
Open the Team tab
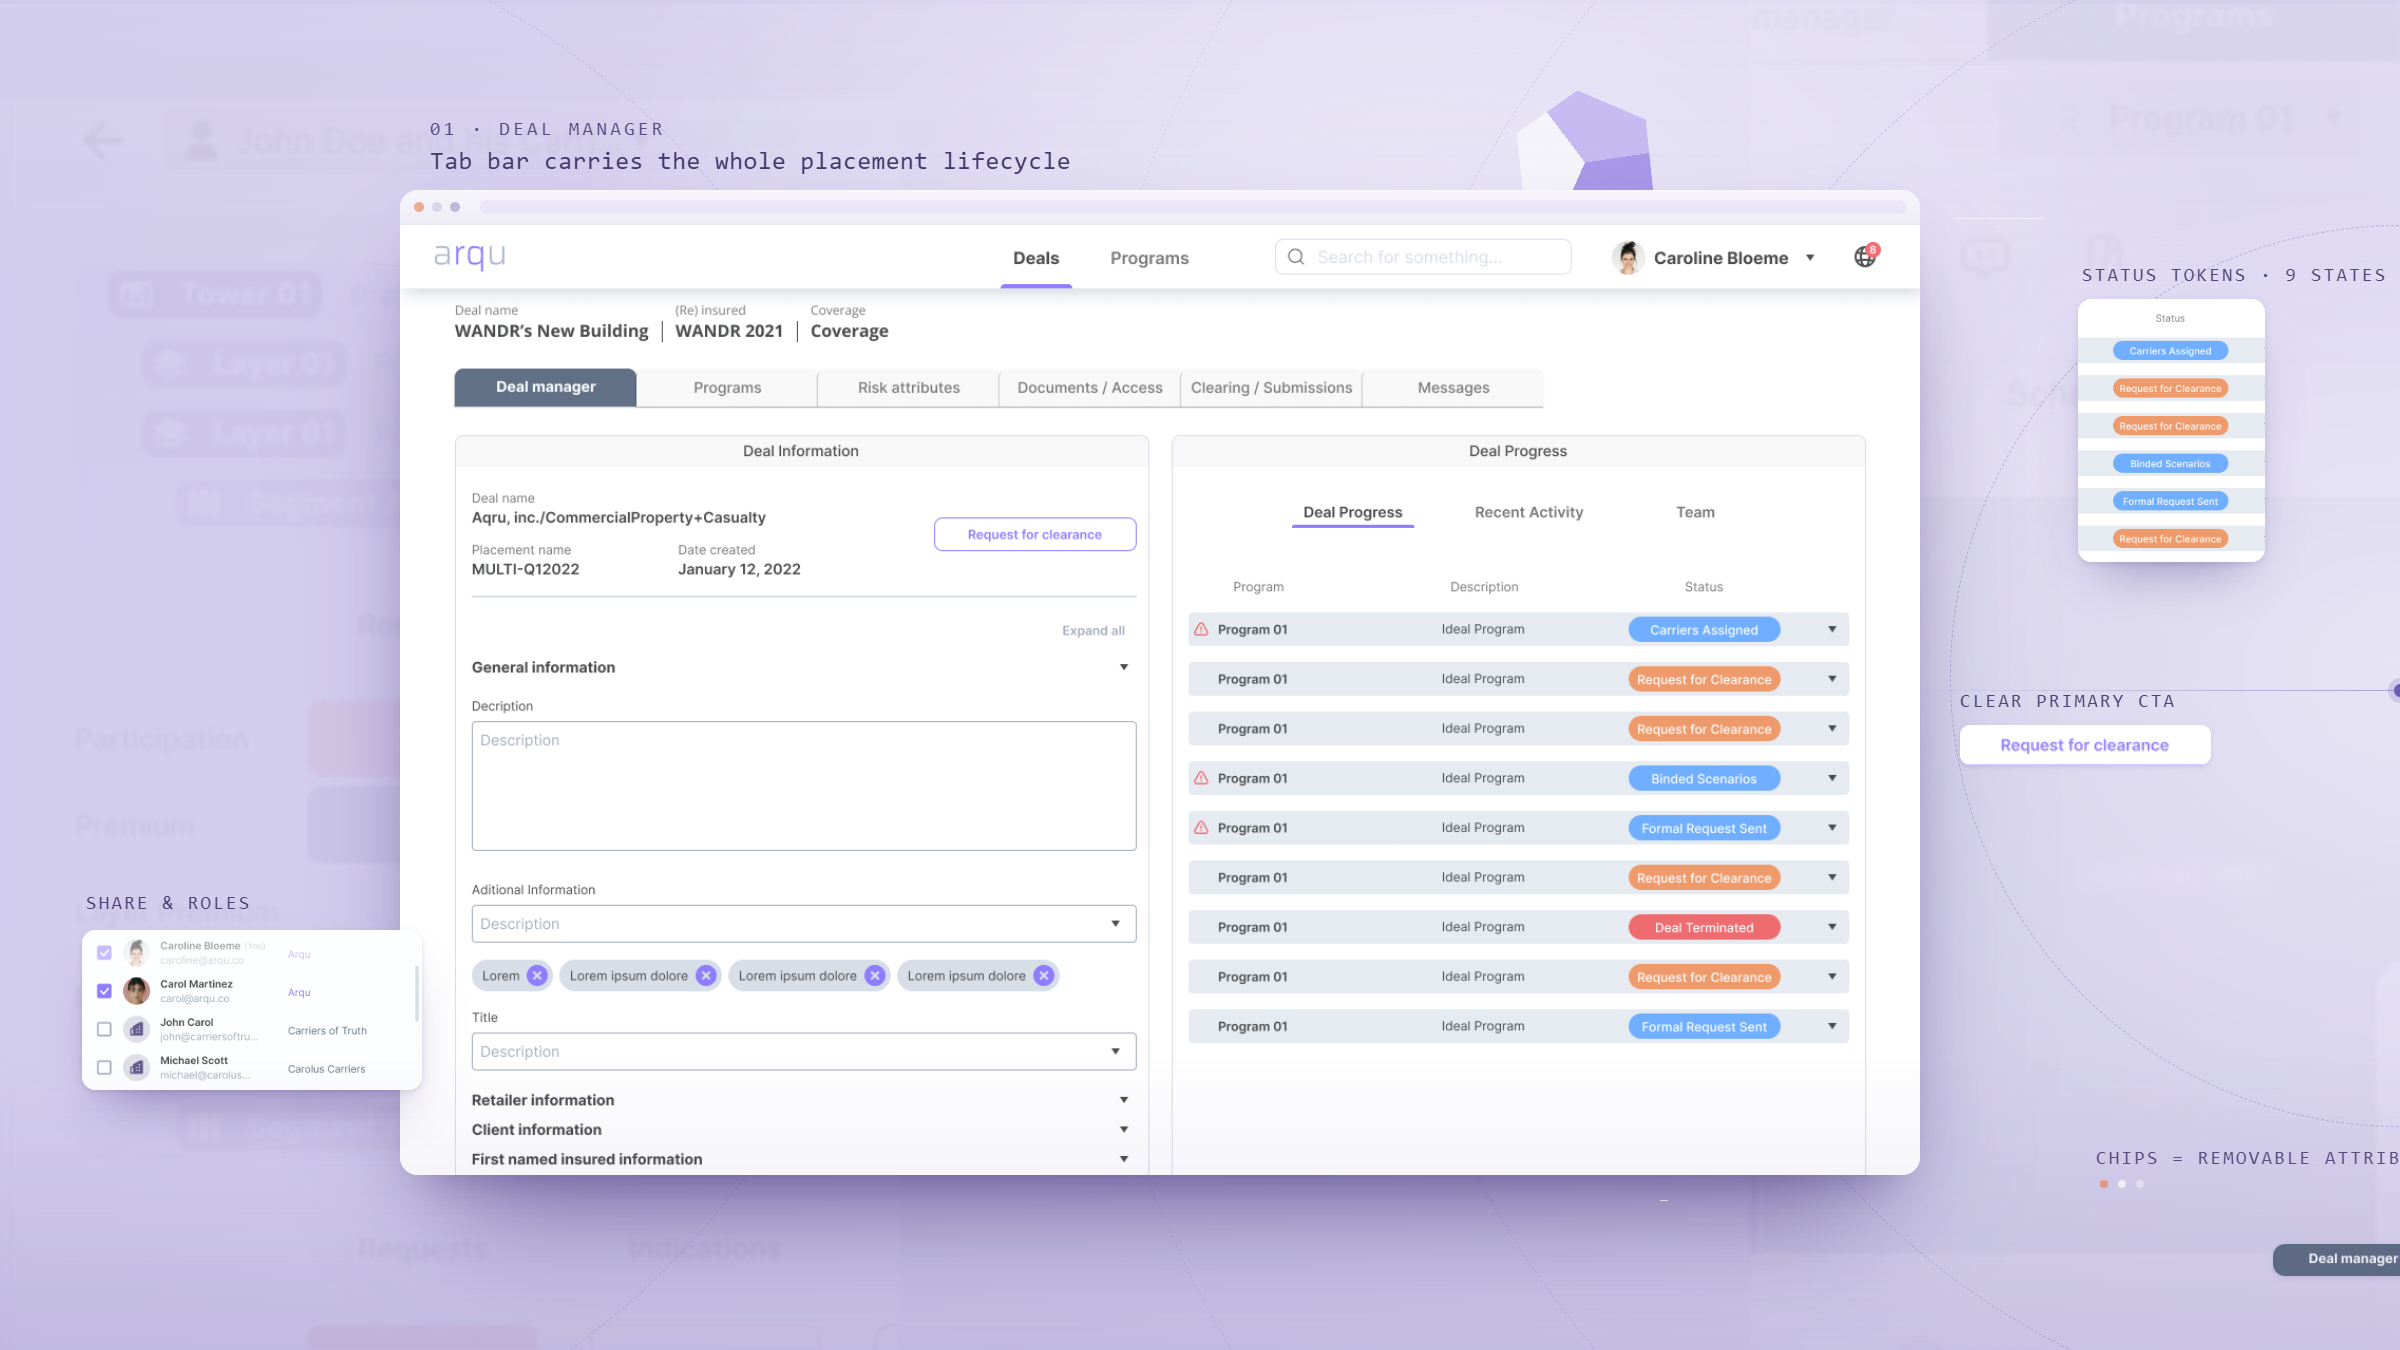coord(1695,512)
